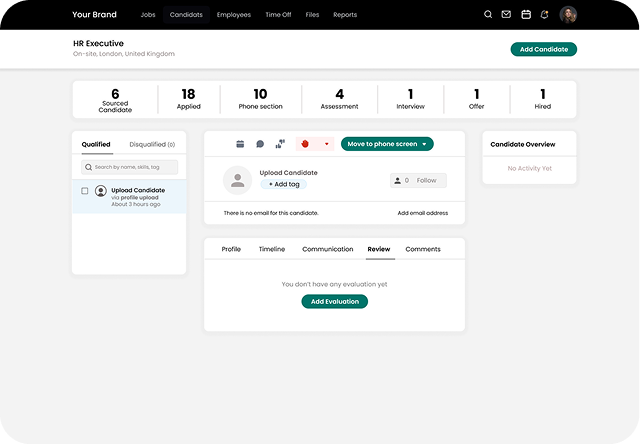Select the Phone section stage
Viewport: 640px width, 444px height.
coord(260,100)
